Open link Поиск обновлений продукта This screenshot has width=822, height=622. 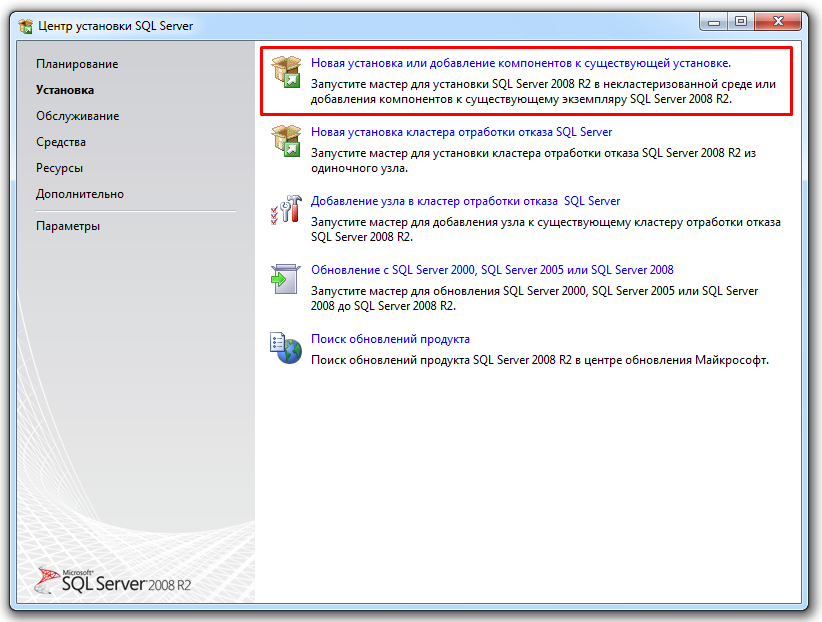(x=391, y=339)
